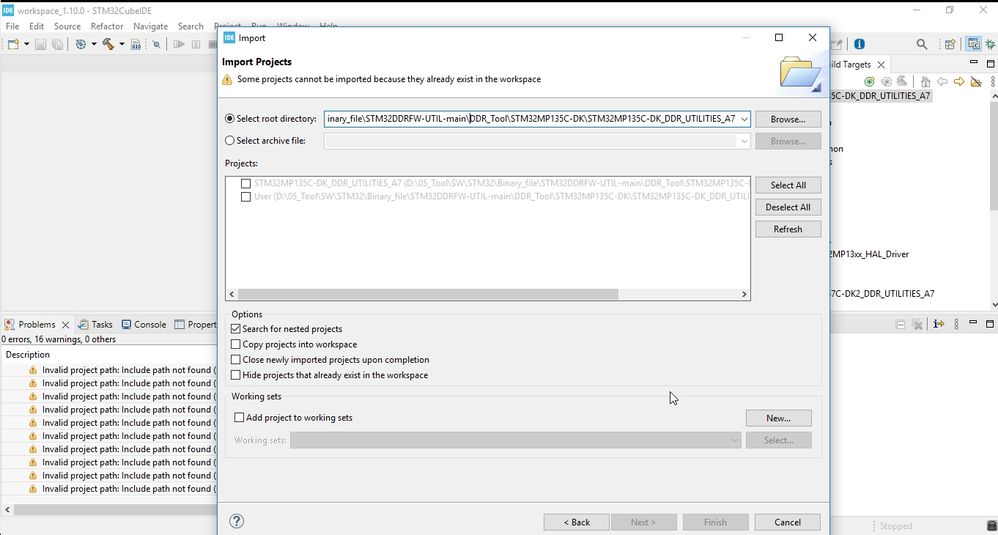Click the Show Active Build Info icon
Viewport: 998px width, 535px height.
(x=939, y=324)
